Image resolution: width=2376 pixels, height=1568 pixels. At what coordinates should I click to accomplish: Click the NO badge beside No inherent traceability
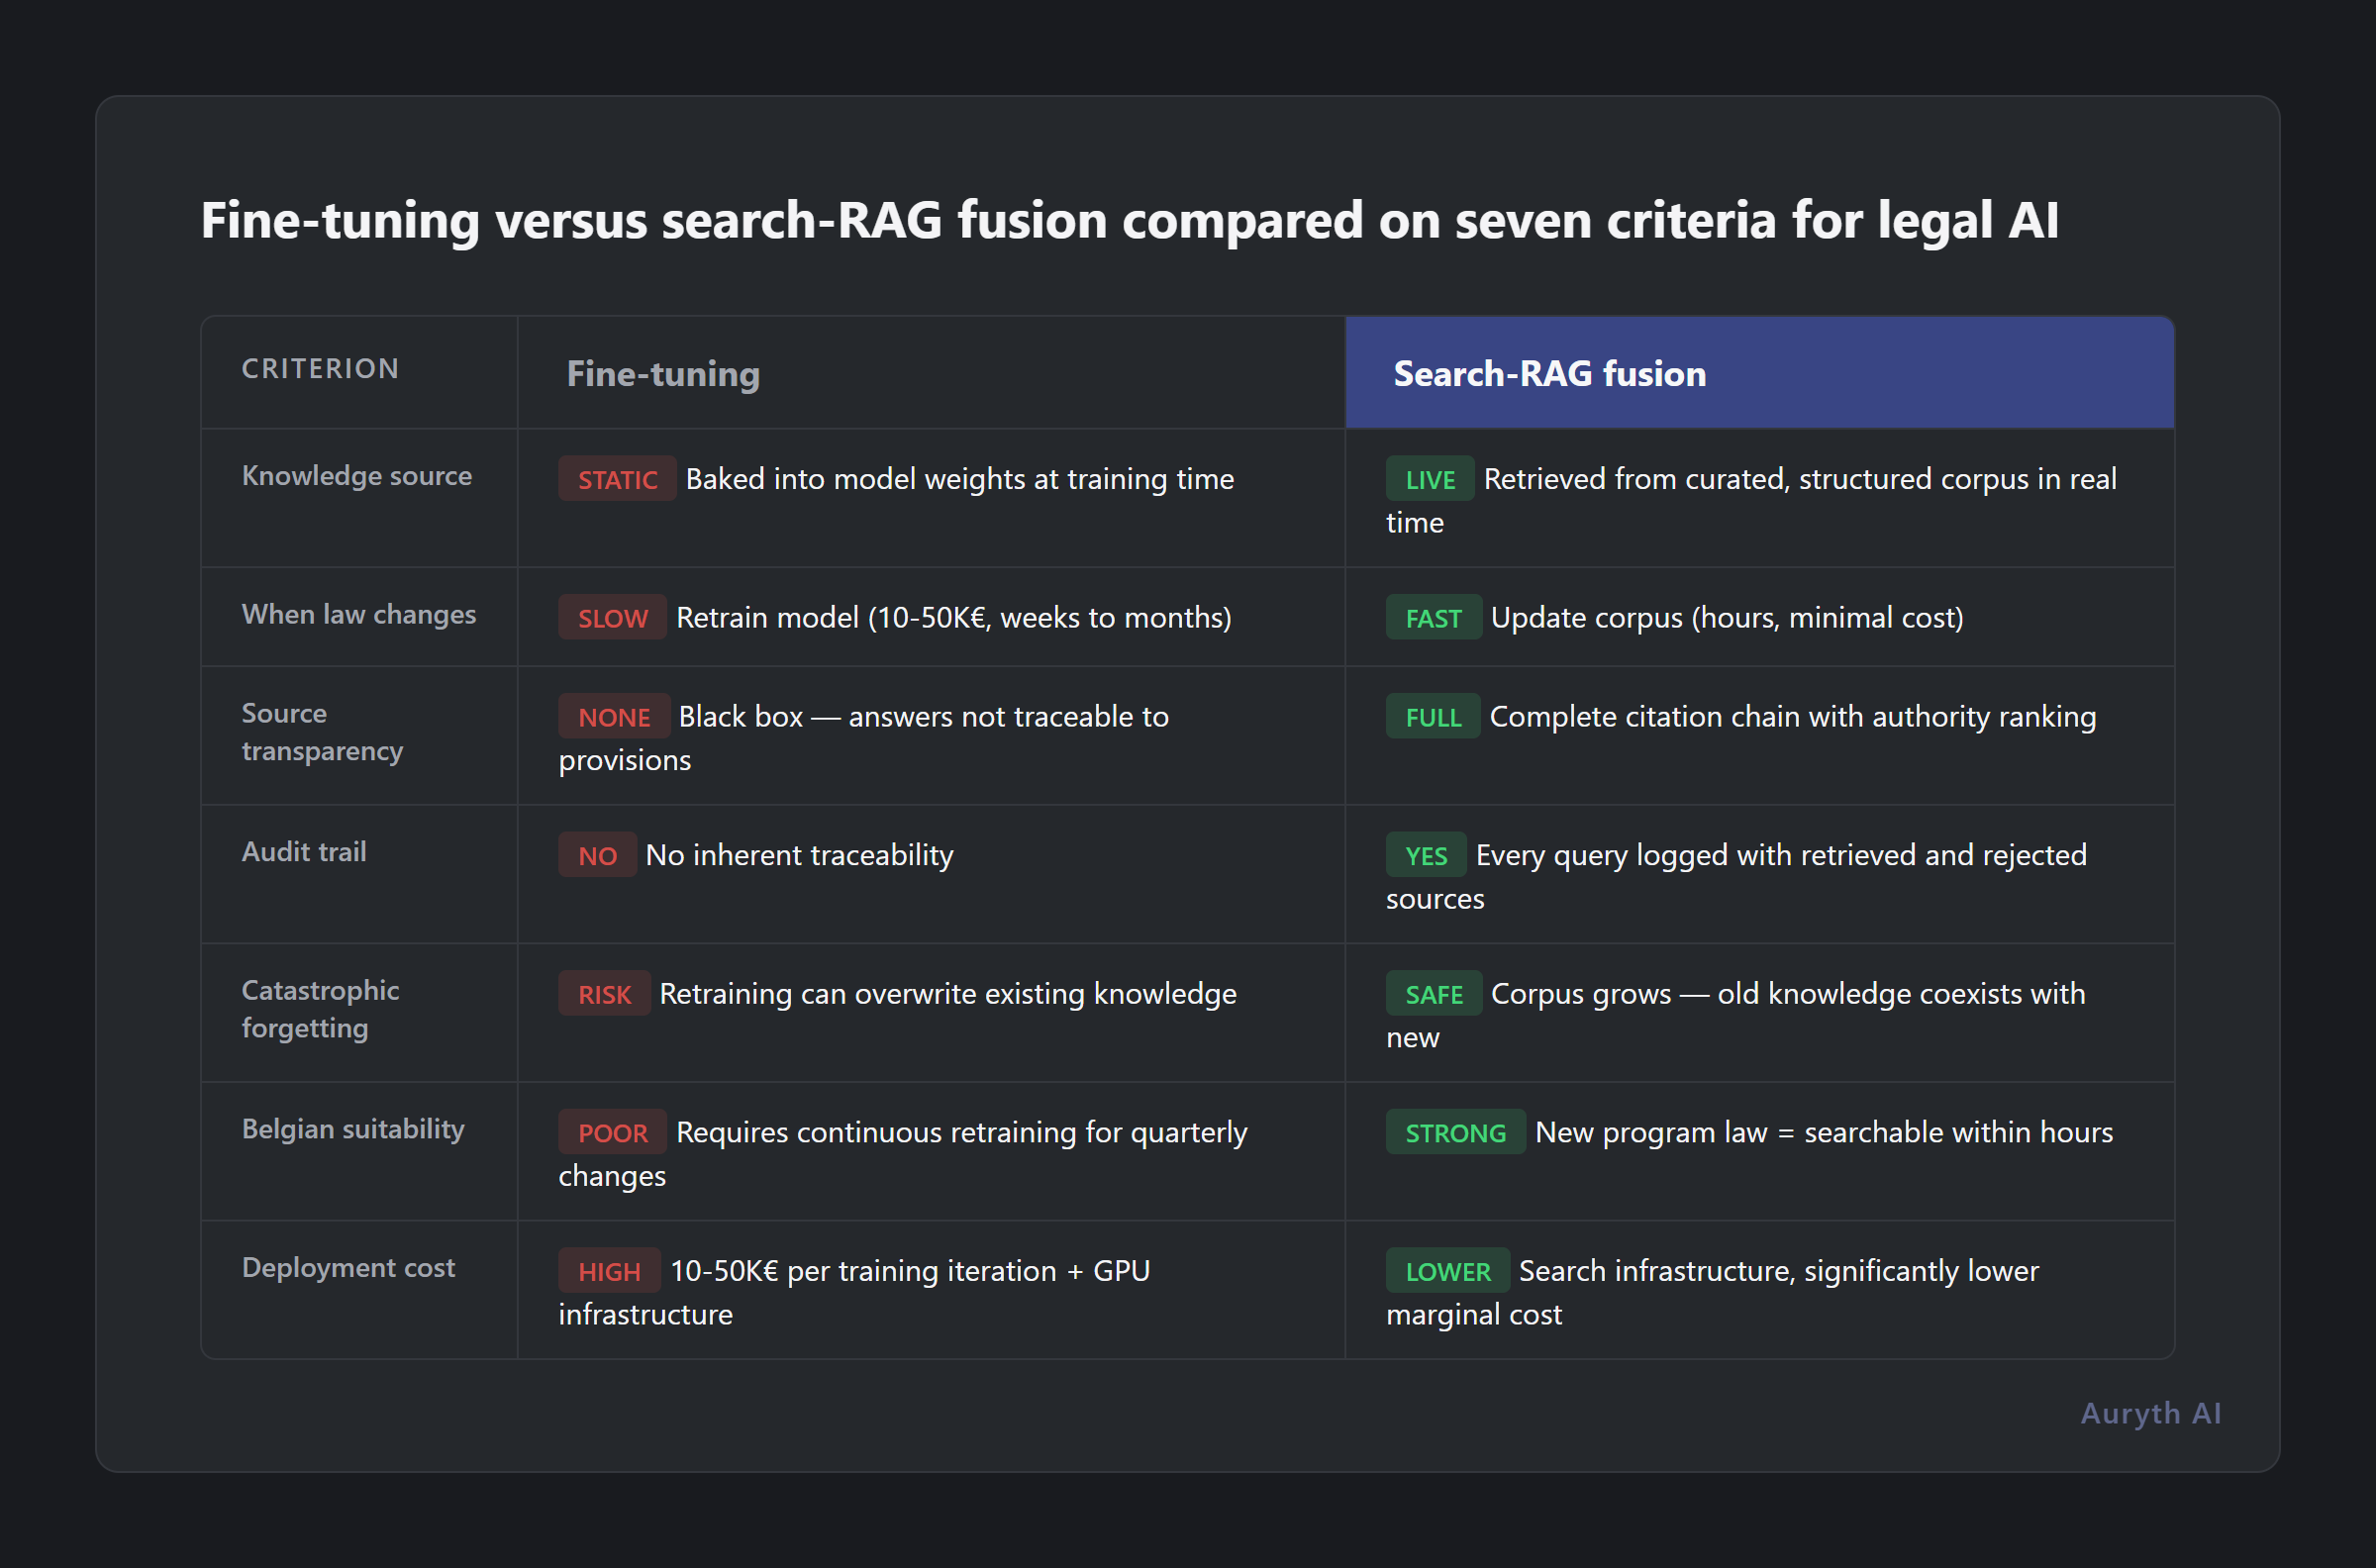coord(596,855)
